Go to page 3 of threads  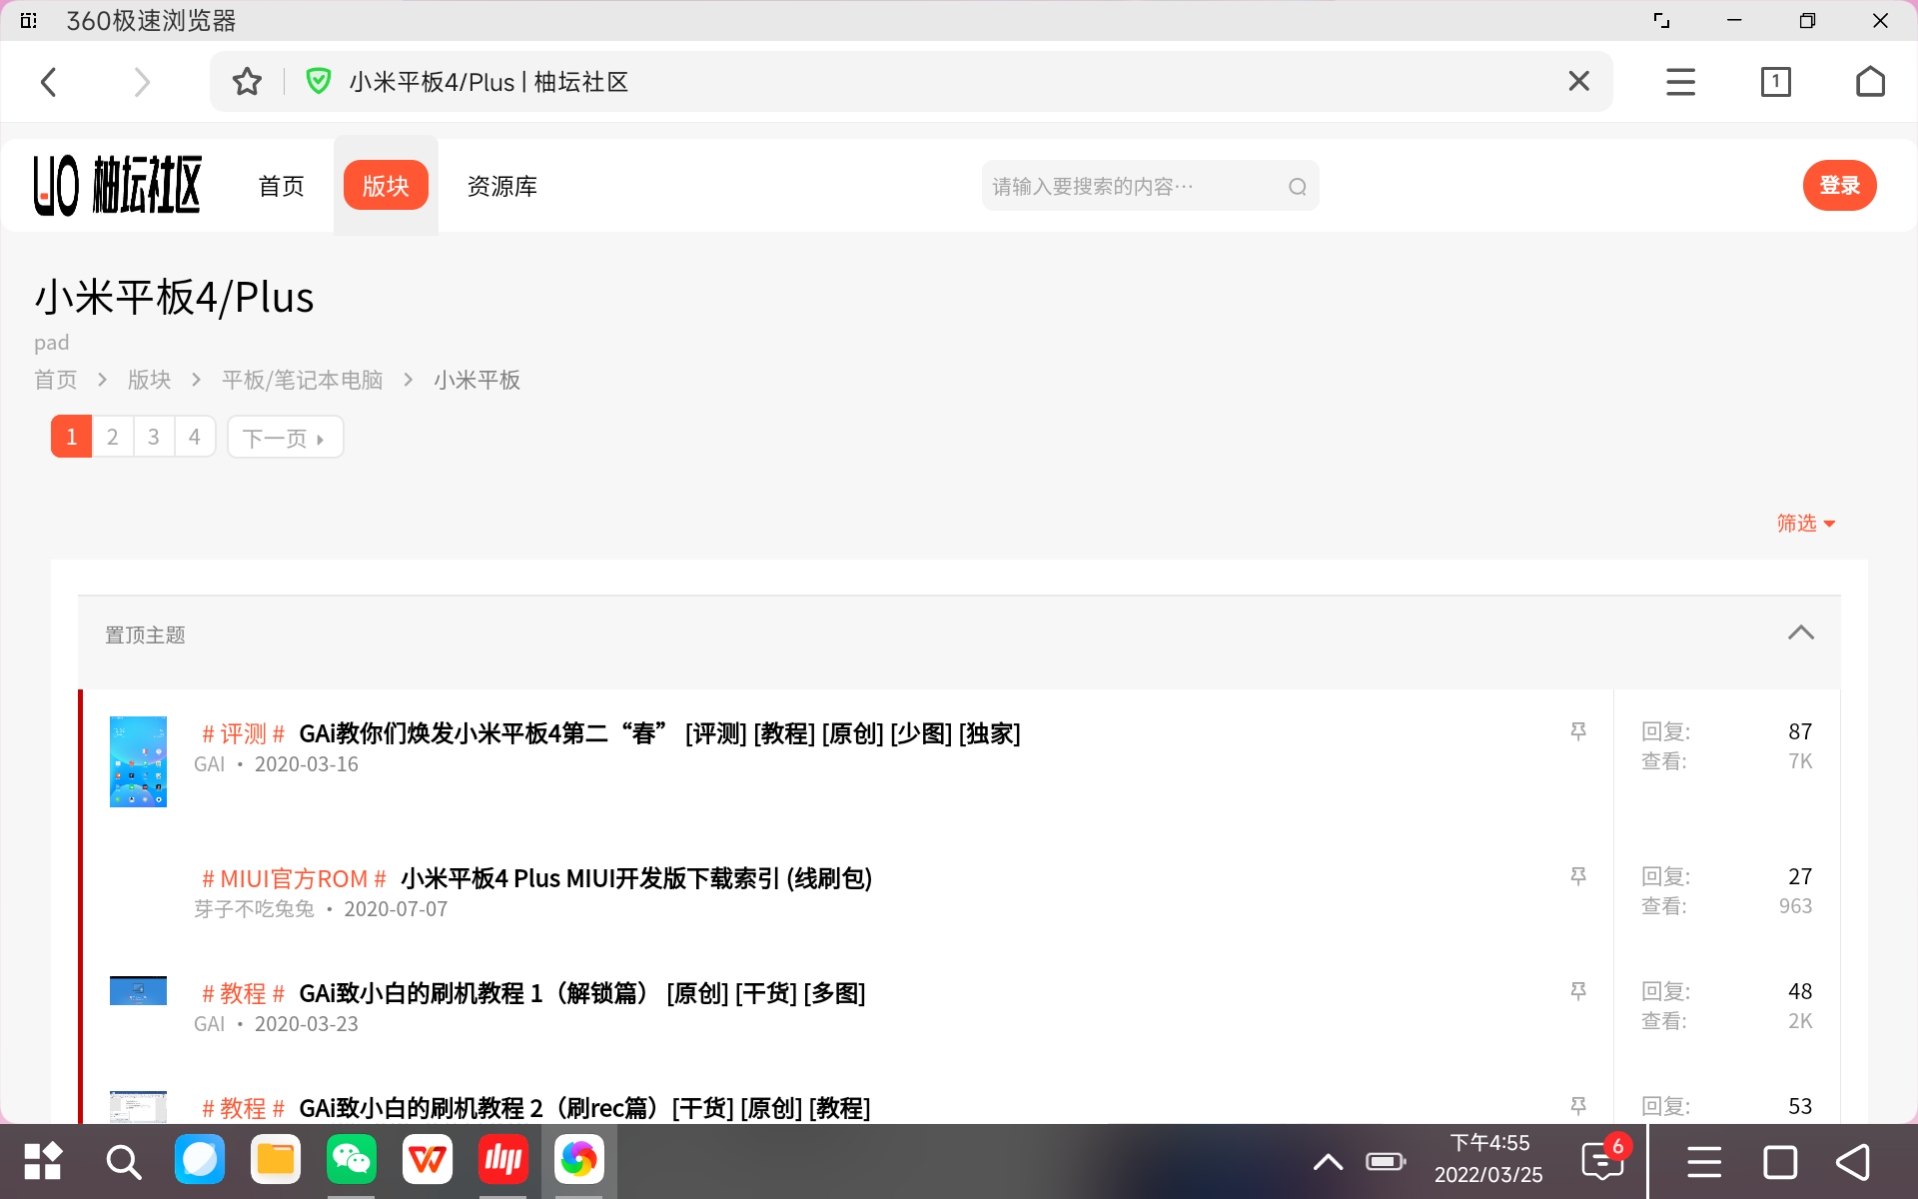tap(154, 436)
